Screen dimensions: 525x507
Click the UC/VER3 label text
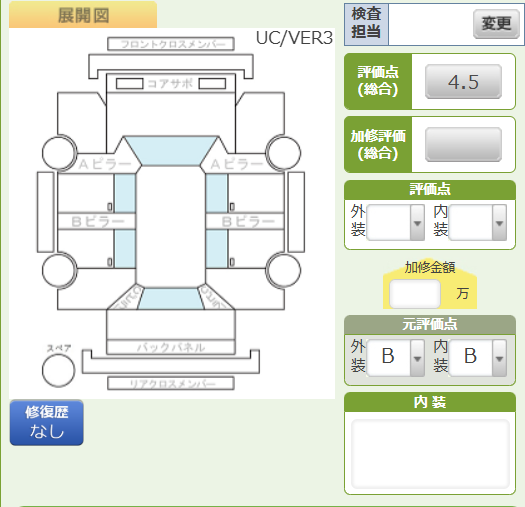pos(294,38)
